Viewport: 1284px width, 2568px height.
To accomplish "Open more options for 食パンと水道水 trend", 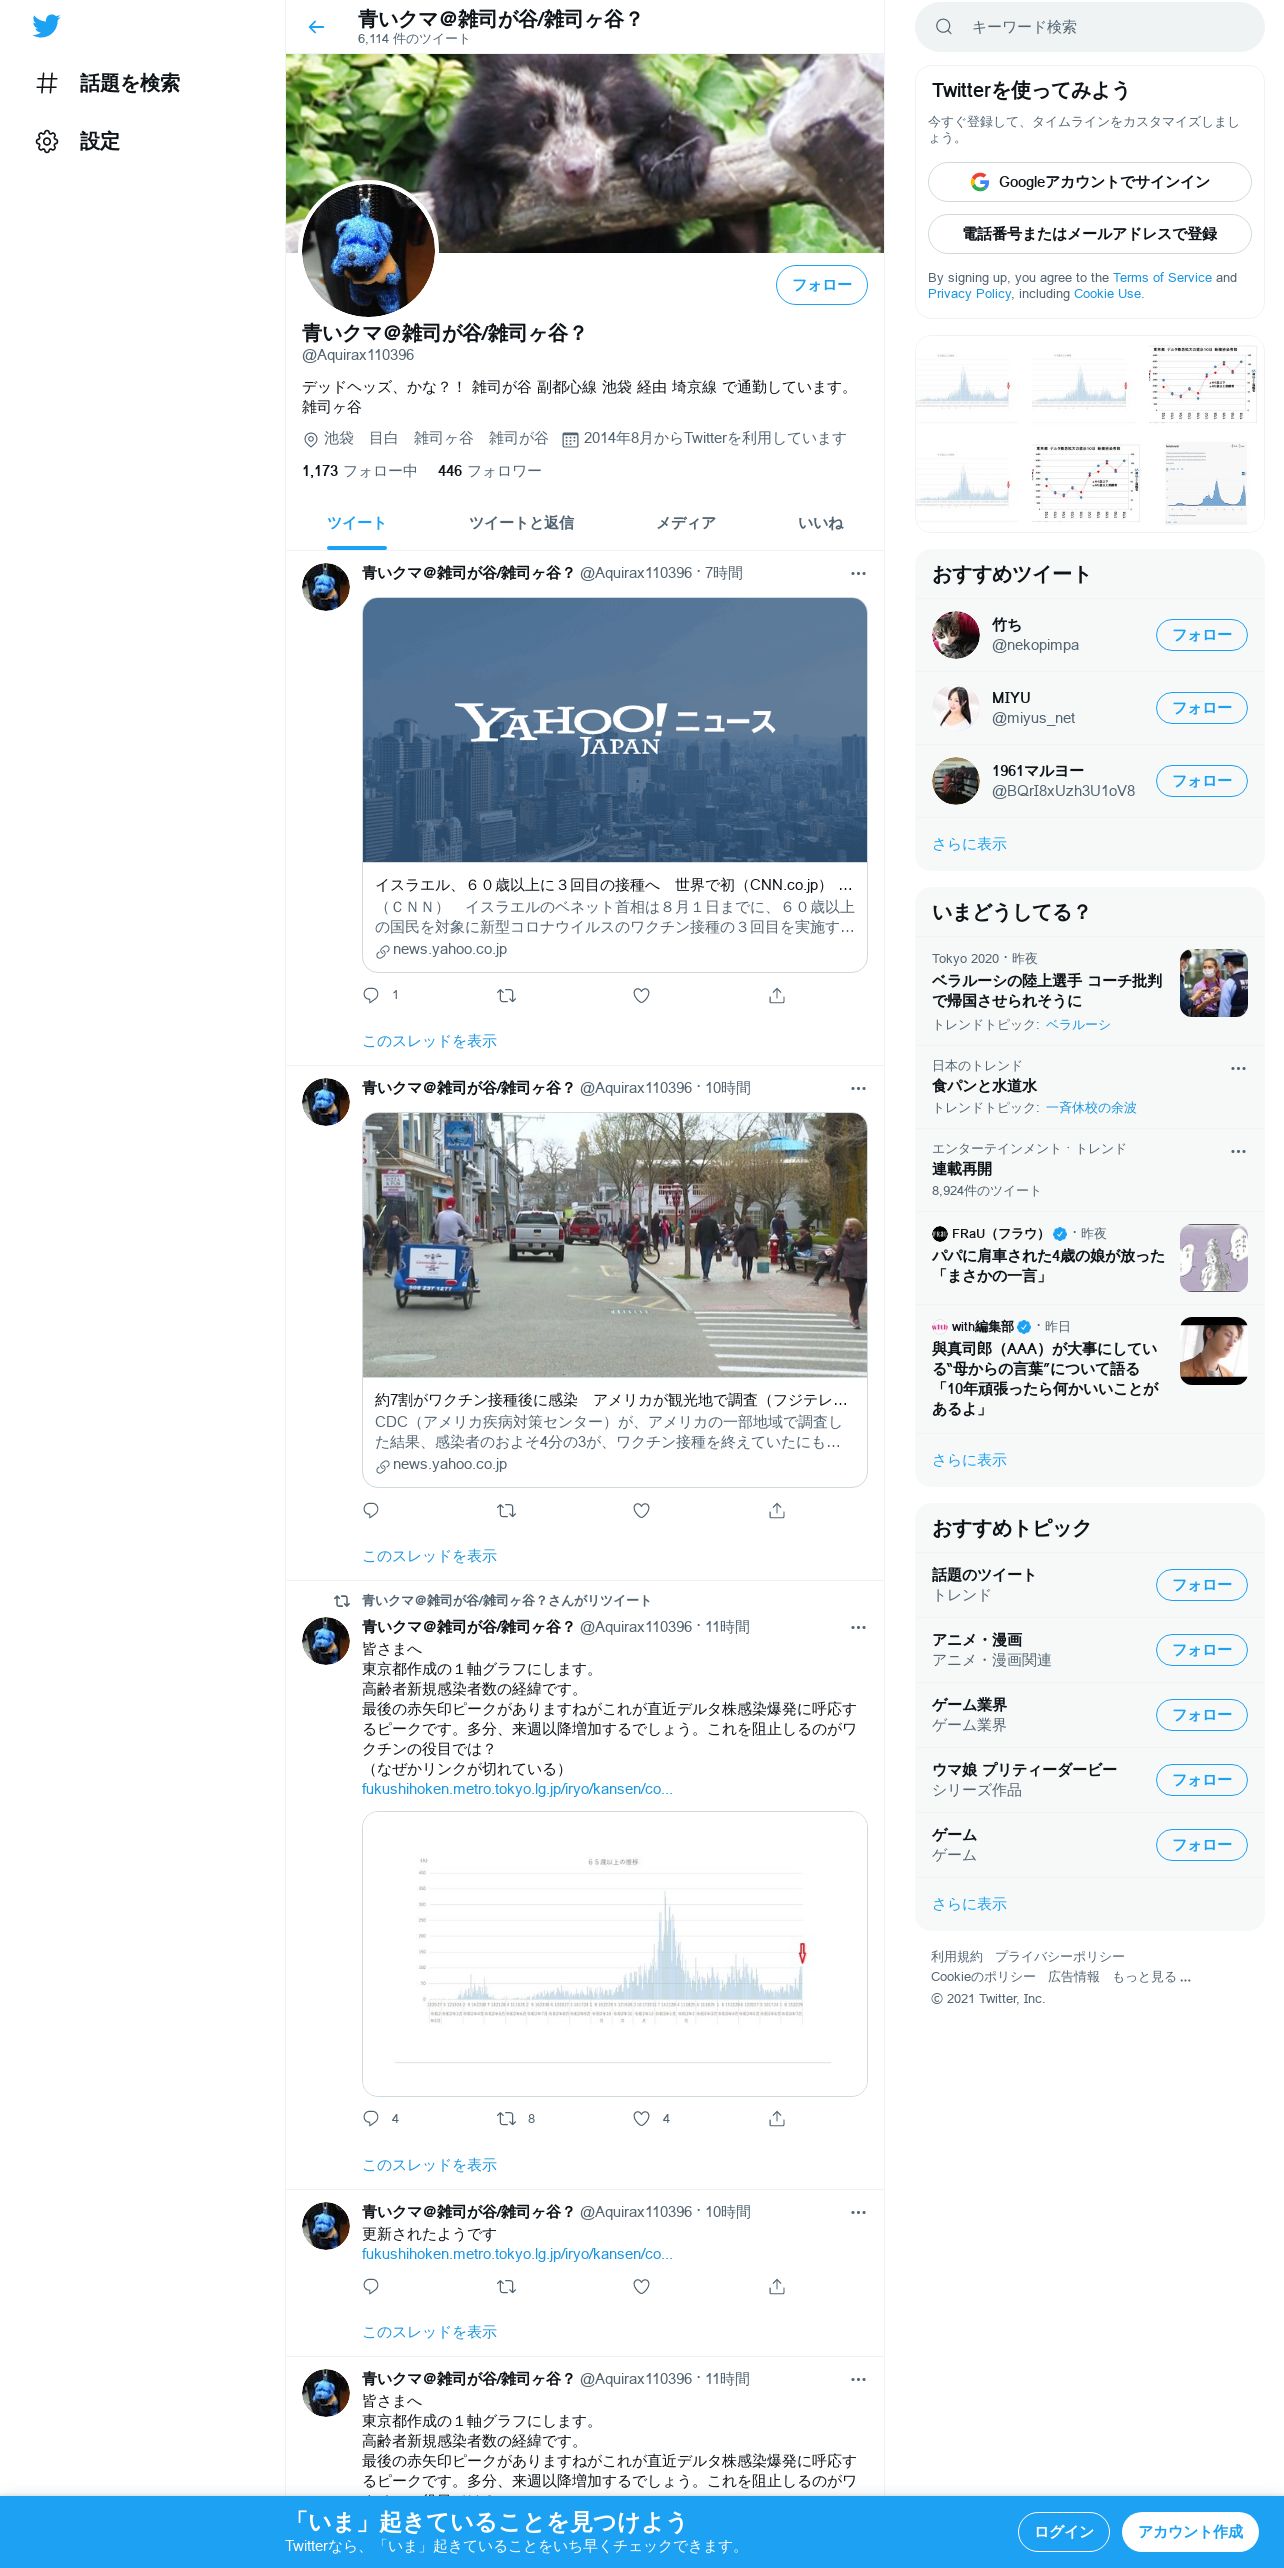I will click(1238, 1068).
